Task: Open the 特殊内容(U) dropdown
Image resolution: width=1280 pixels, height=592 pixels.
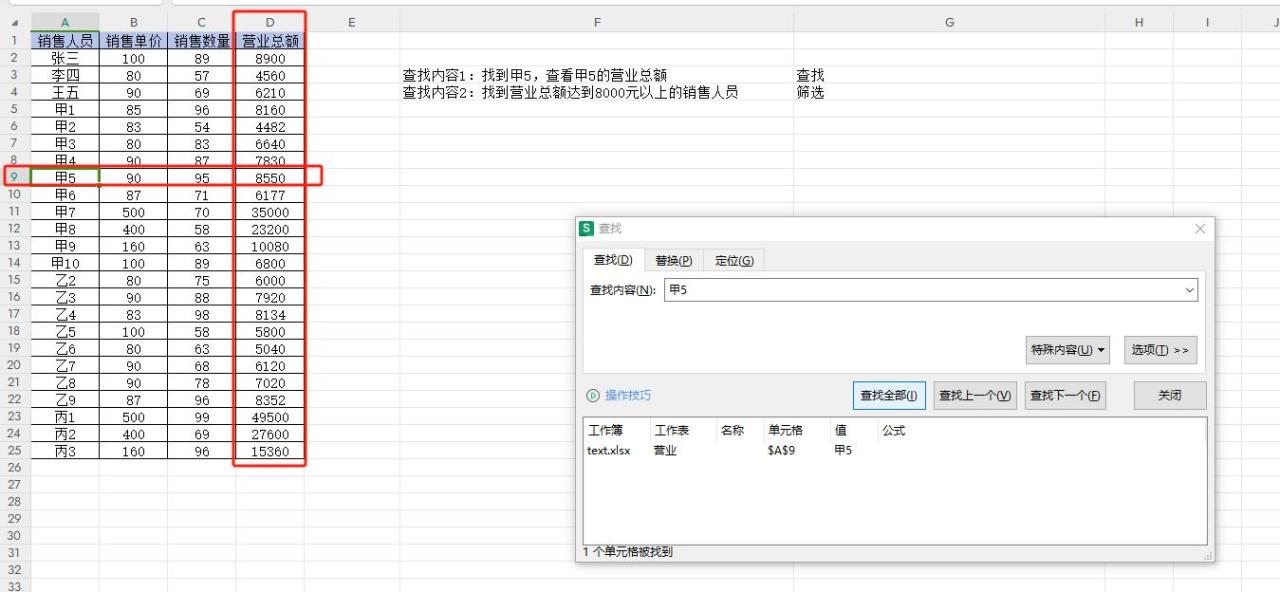Action: (1069, 350)
